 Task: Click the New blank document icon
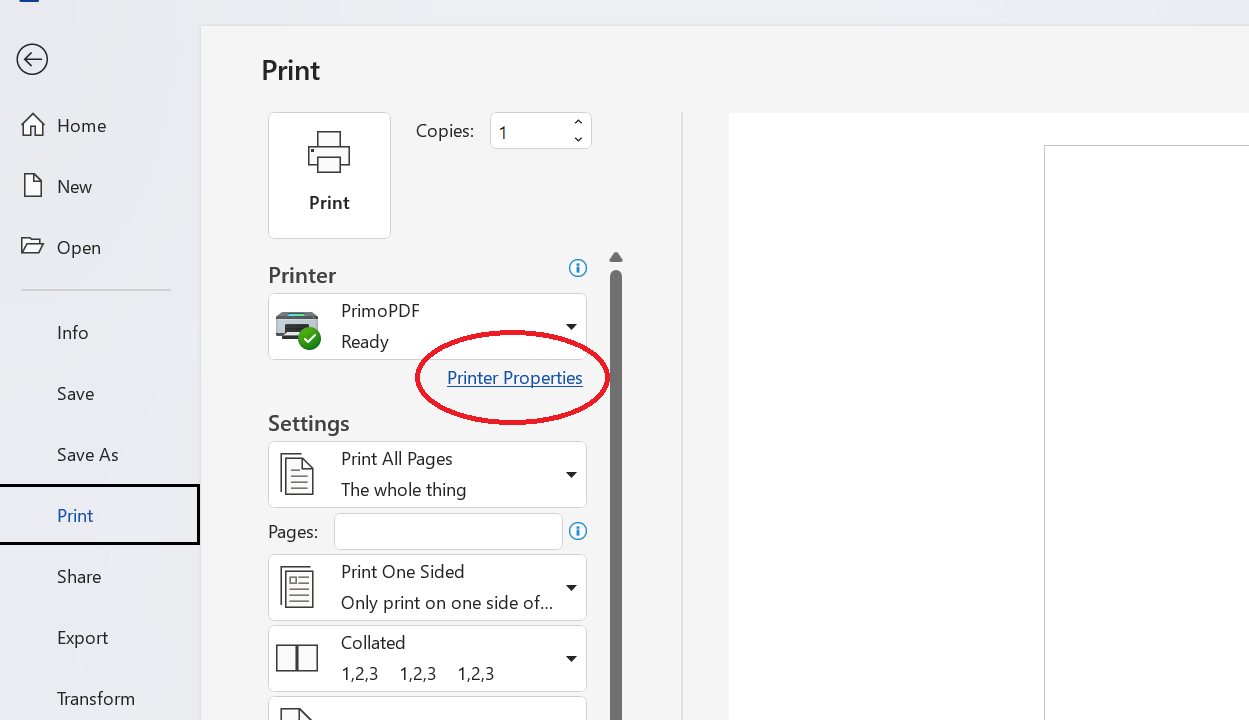click(33, 185)
